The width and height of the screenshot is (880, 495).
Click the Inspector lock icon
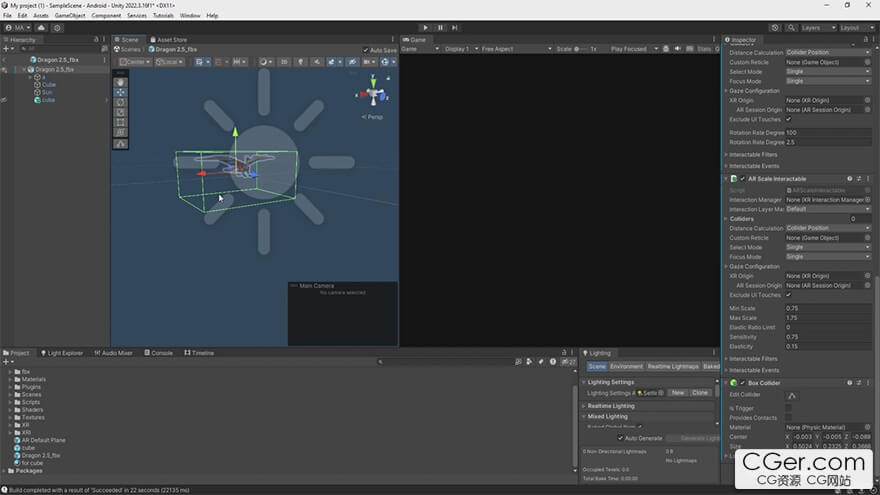(865, 39)
